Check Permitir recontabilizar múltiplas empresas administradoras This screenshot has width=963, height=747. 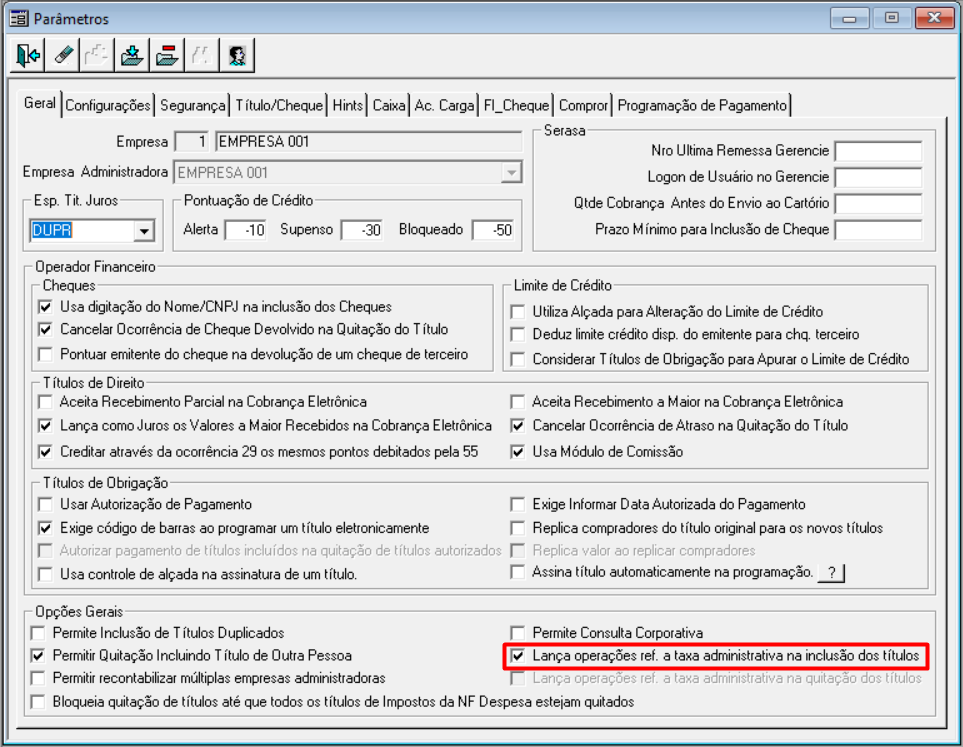(x=38, y=679)
